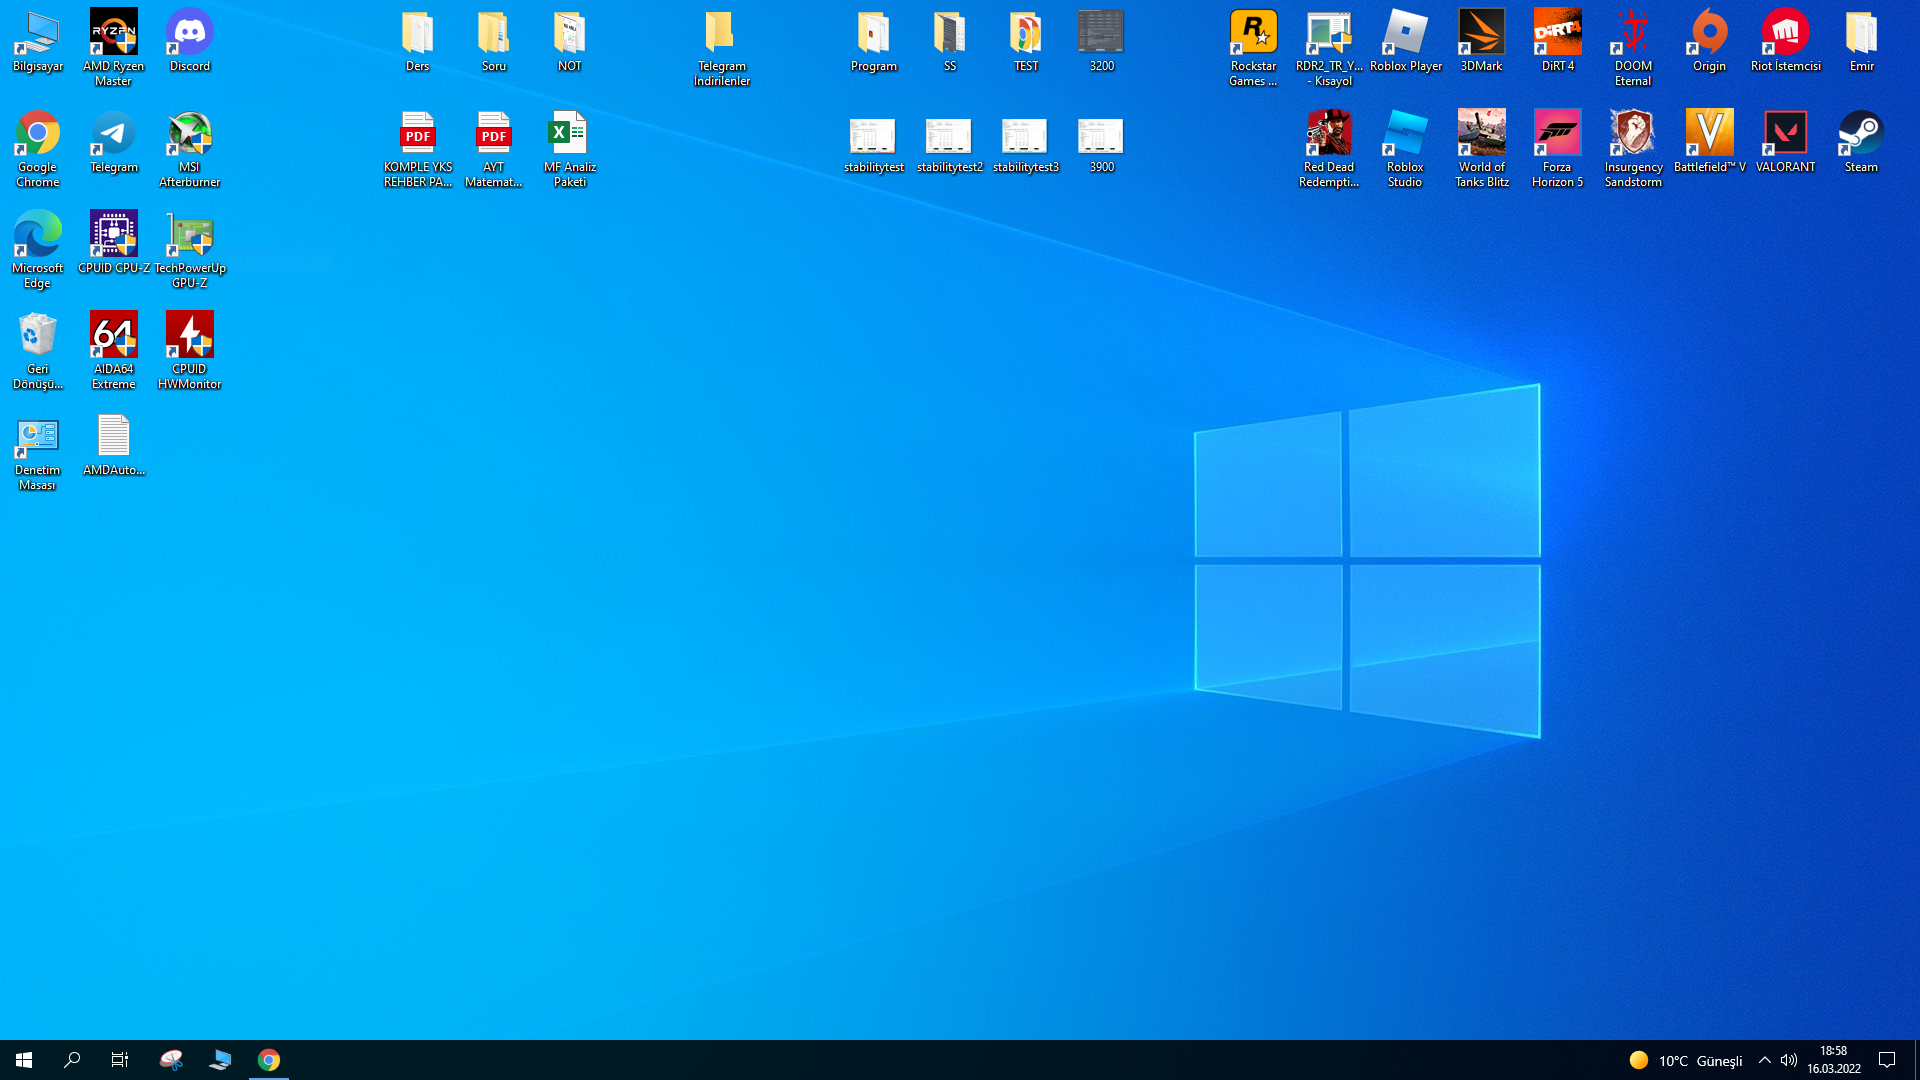Select the NOT folder
Viewport: 1920px width, 1080px height.
point(570,42)
